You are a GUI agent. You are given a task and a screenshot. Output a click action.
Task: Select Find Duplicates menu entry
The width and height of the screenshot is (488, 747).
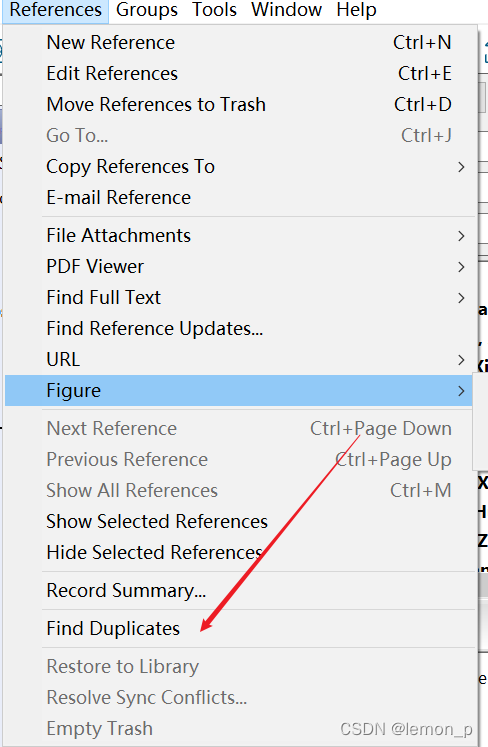point(238,628)
